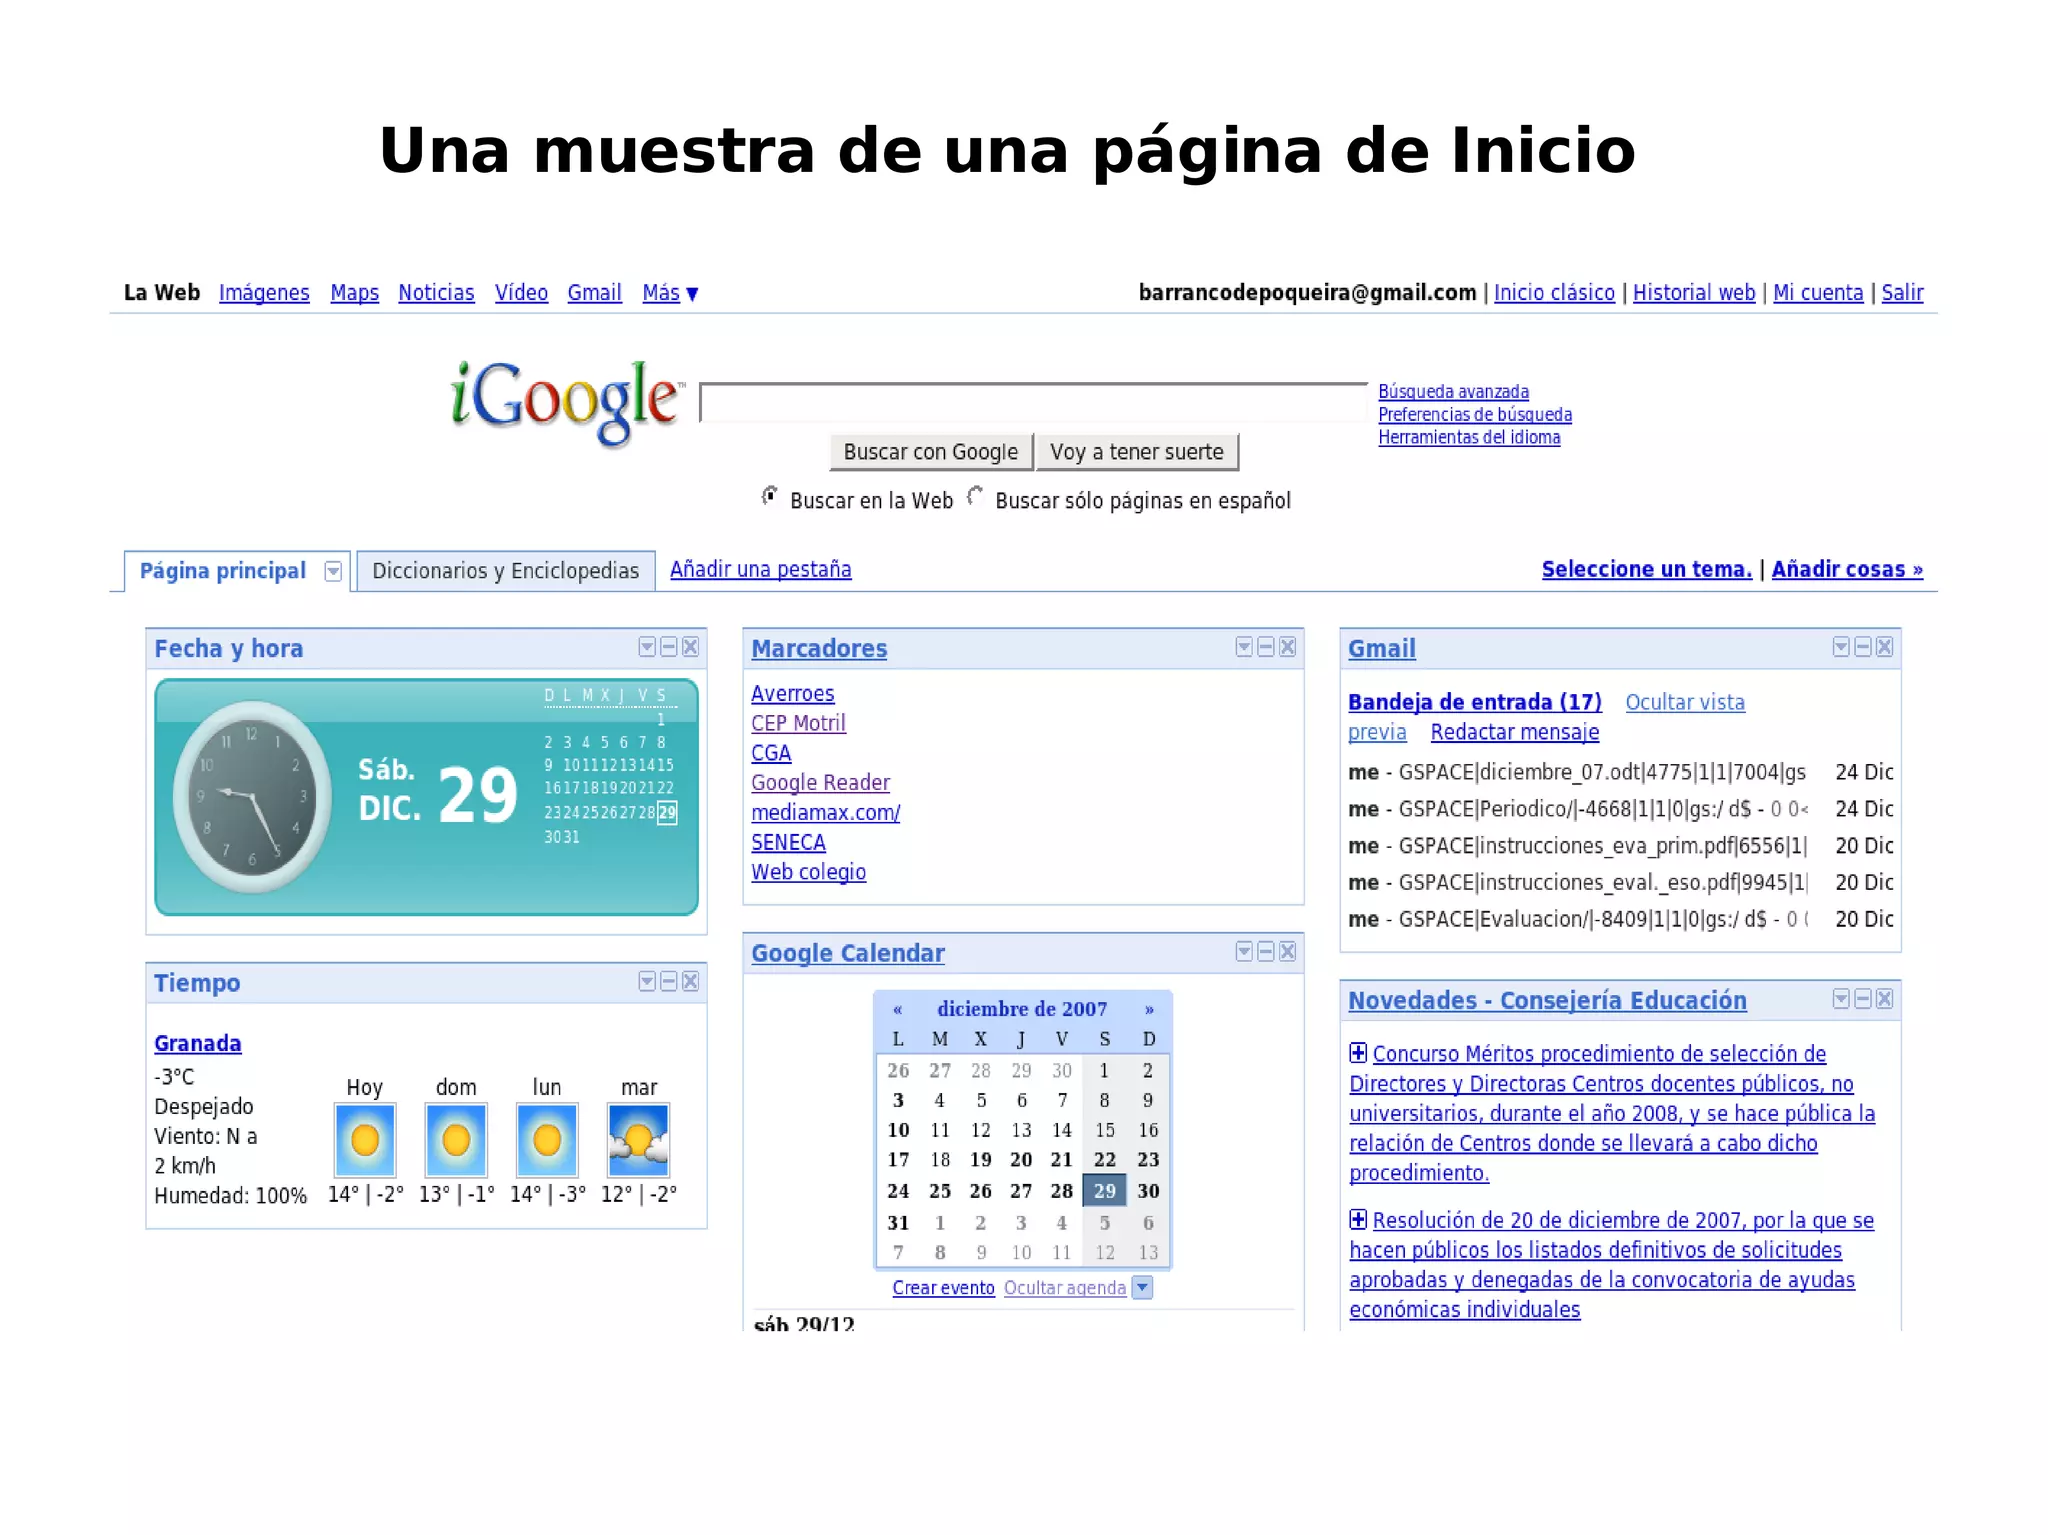This screenshot has width=2048, height=1535.
Task: Click the Voy a tener suerte button
Action: (x=1137, y=452)
